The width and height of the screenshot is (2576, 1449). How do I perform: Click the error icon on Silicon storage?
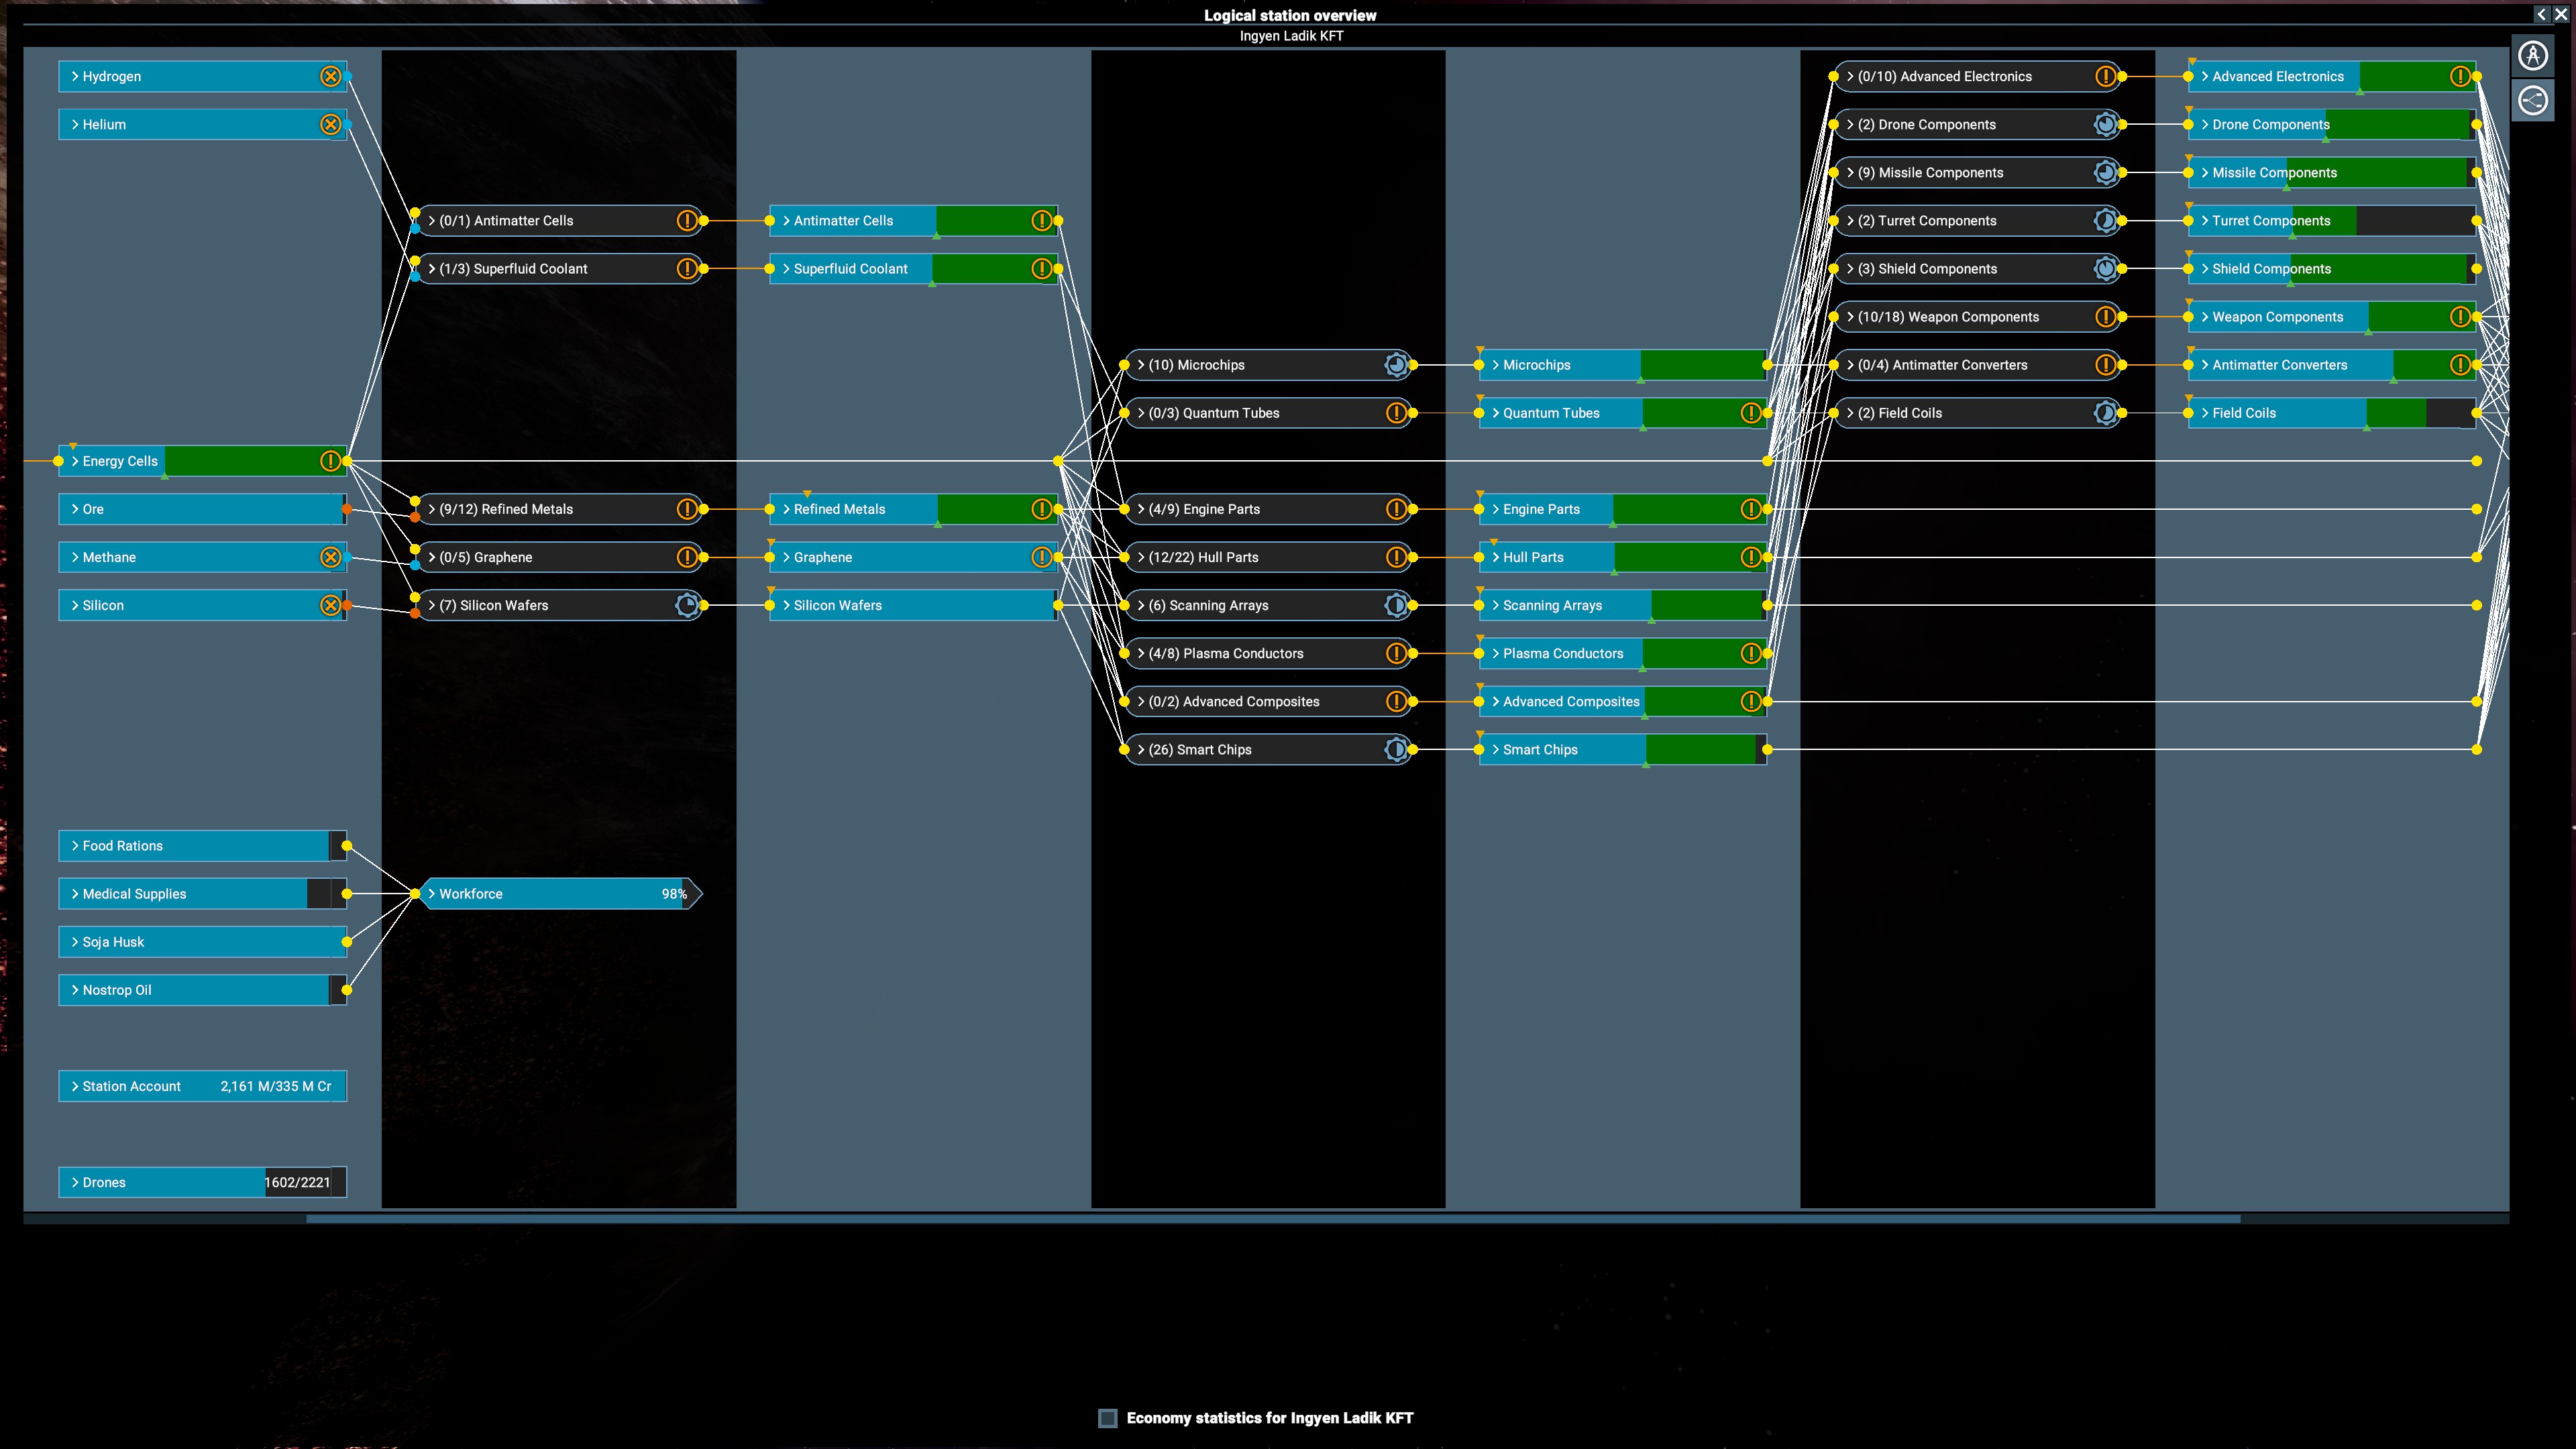coord(330,605)
